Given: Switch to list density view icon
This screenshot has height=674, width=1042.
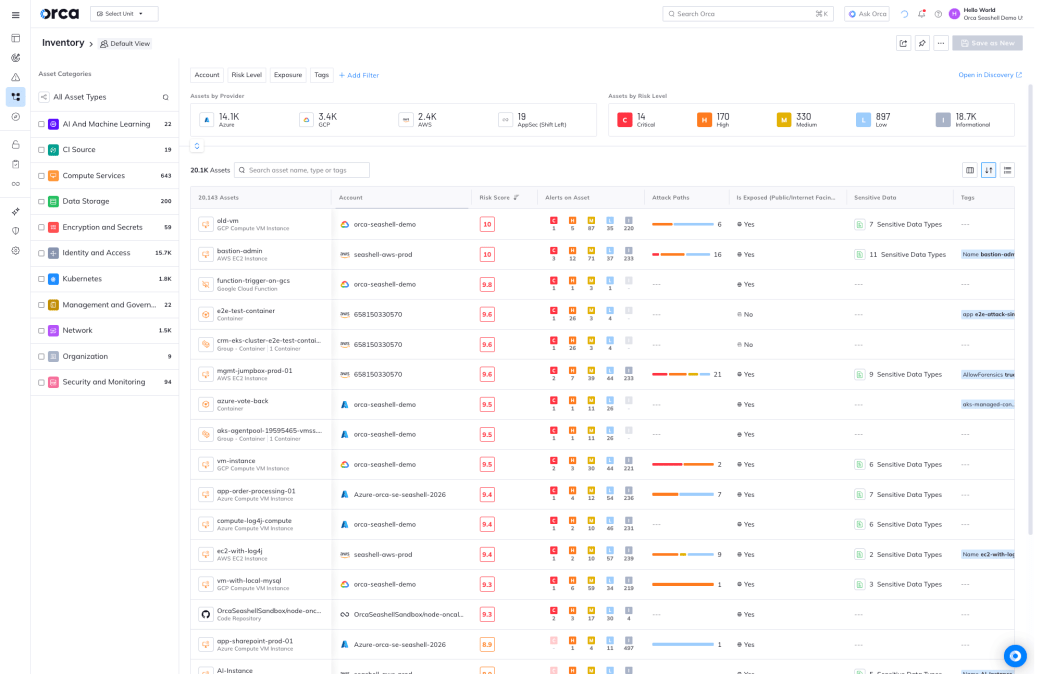Looking at the screenshot, I should coord(1007,171).
